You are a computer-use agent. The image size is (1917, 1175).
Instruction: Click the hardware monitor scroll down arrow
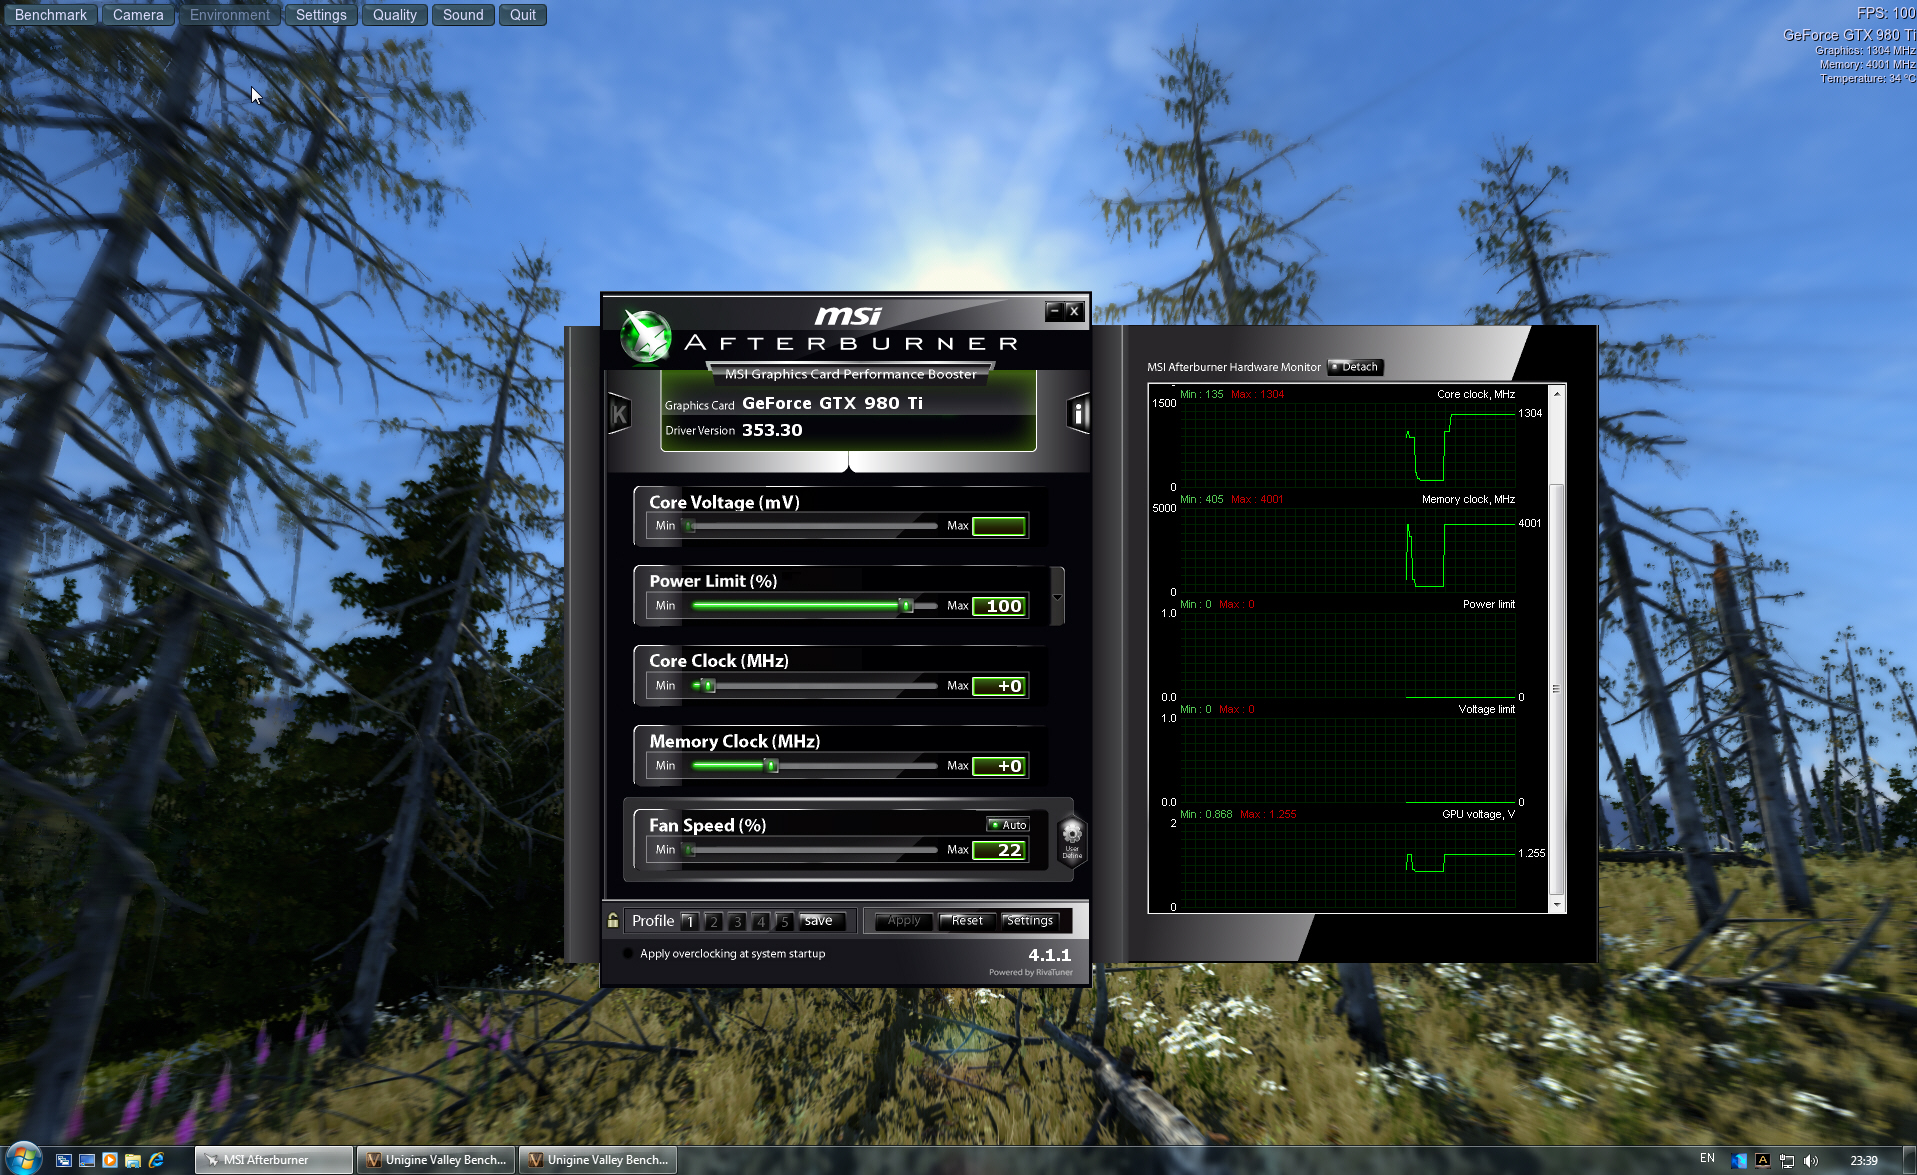(x=1556, y=904)
